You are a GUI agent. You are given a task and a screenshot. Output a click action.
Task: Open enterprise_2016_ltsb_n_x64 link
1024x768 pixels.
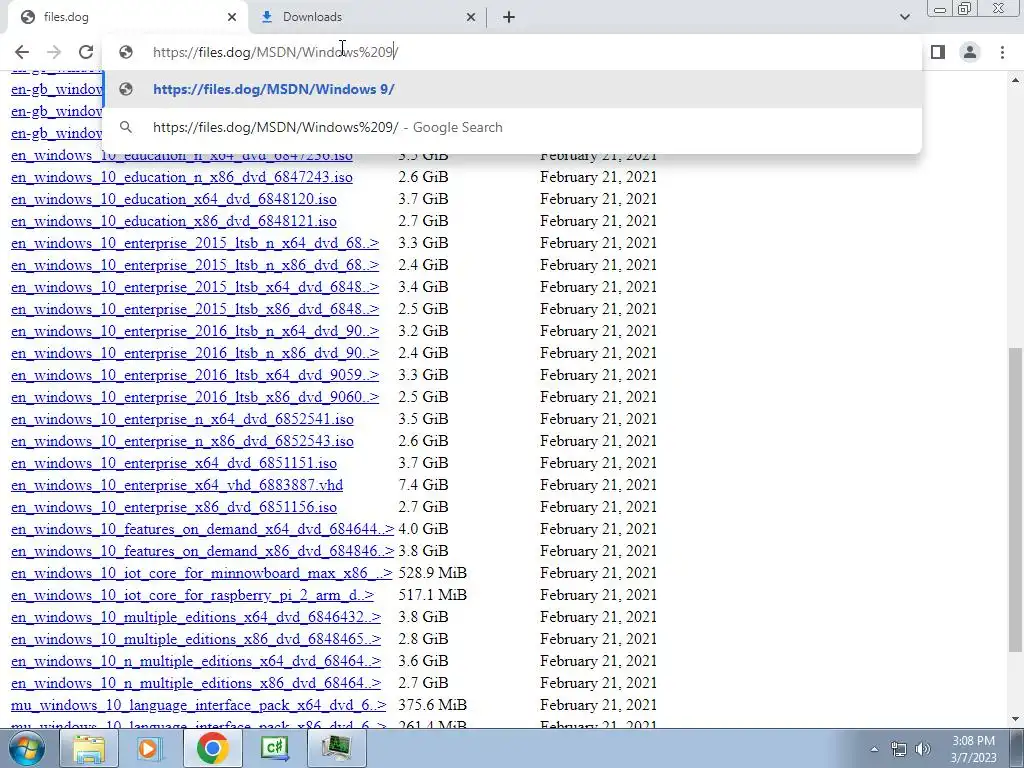[x=195, y=331]
